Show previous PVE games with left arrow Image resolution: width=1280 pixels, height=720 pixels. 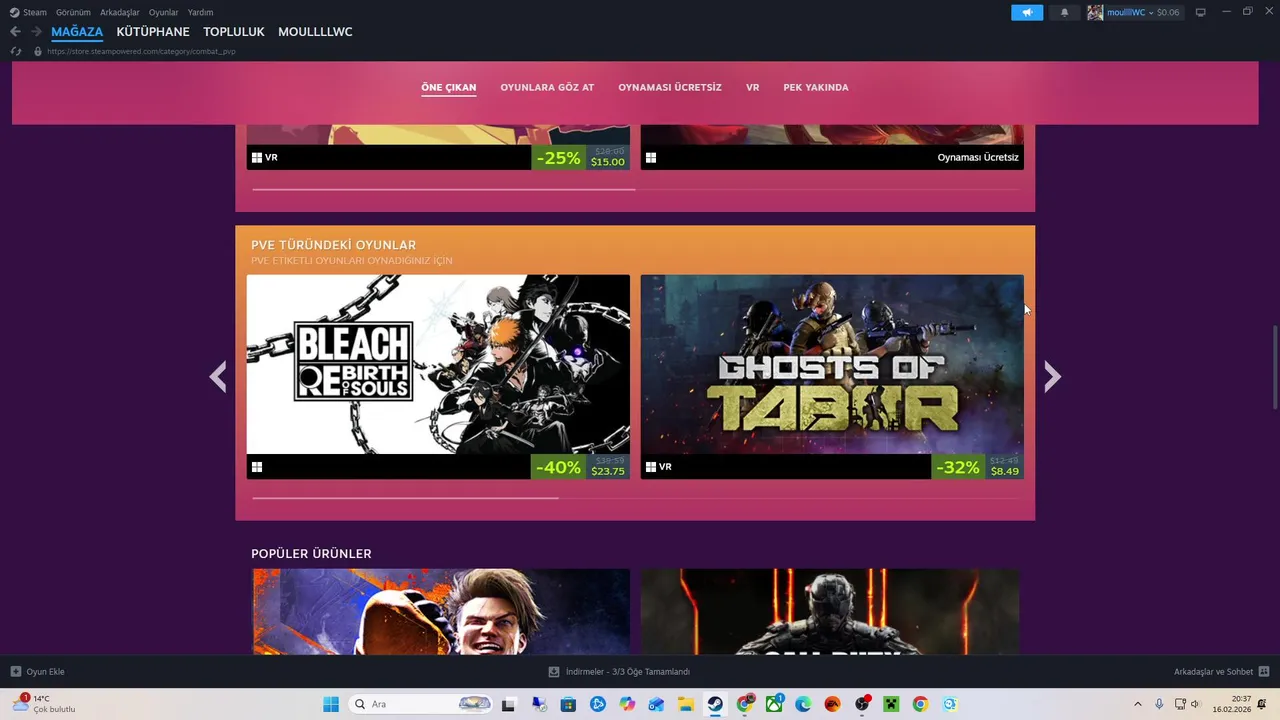click(x=218, y=377)
